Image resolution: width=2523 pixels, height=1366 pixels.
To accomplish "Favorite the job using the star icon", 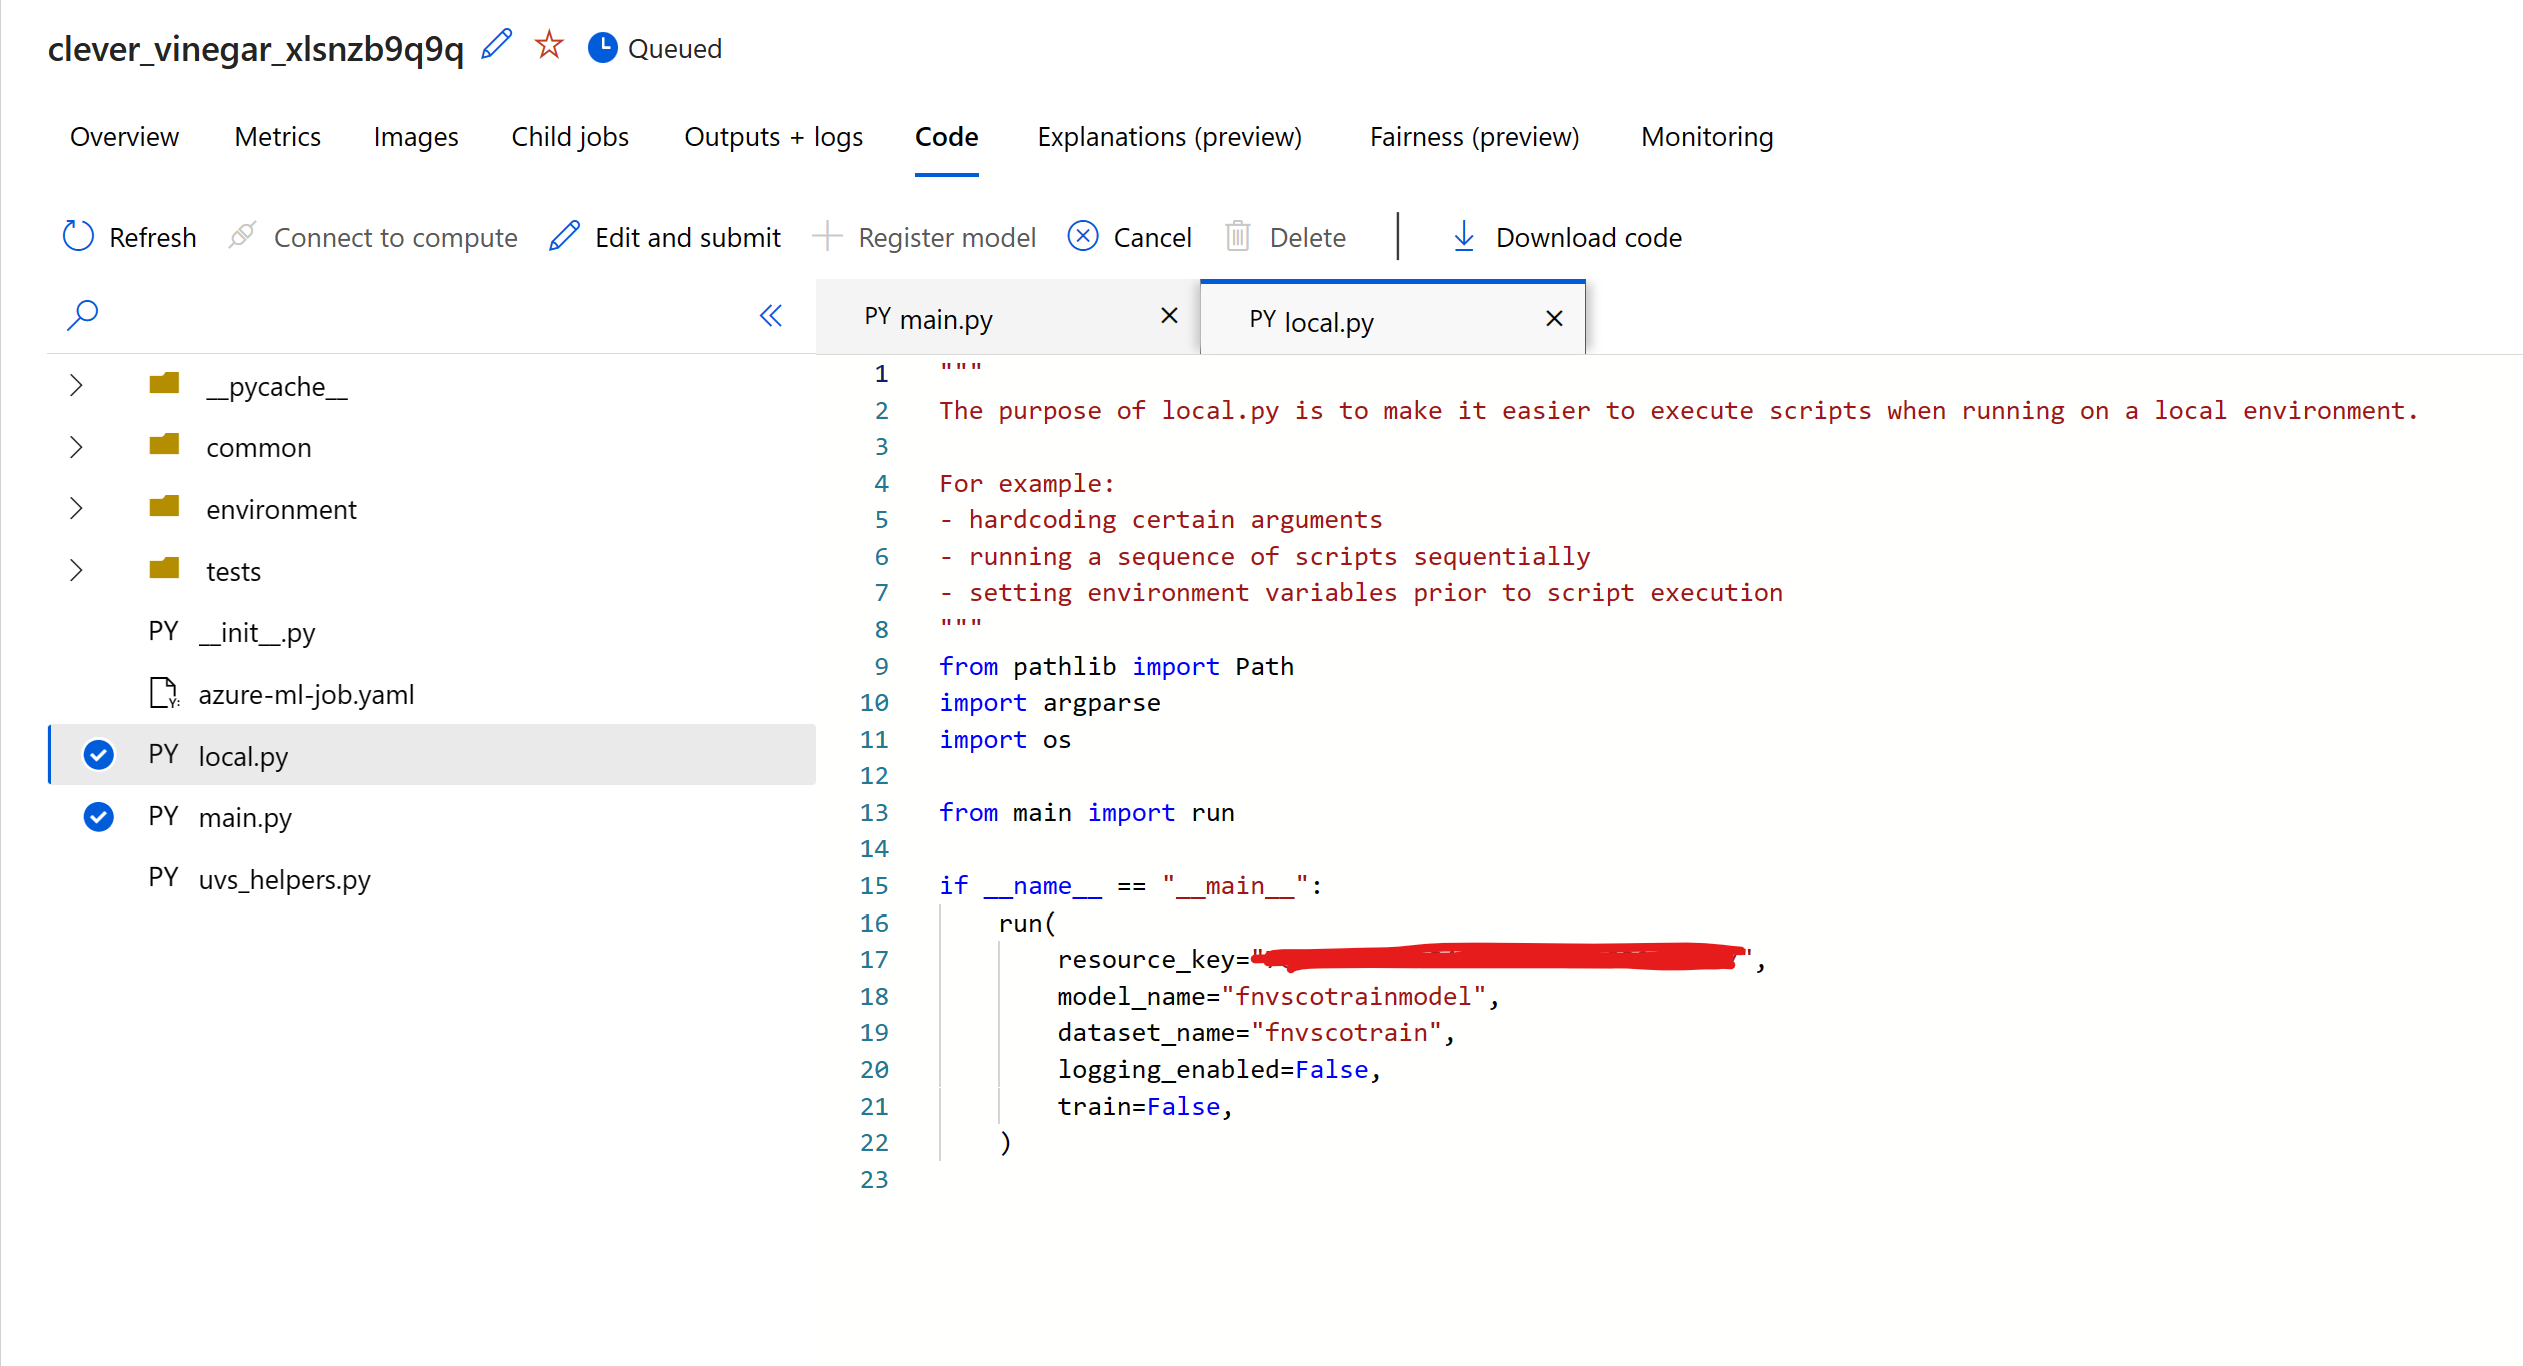I will [548, 44].
